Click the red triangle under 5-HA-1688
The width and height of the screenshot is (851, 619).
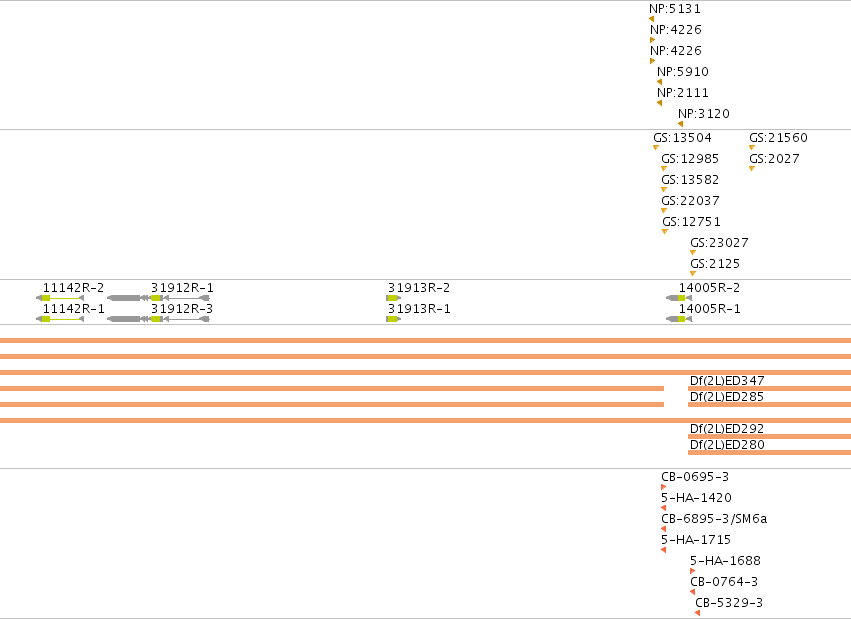pos(693,571)
